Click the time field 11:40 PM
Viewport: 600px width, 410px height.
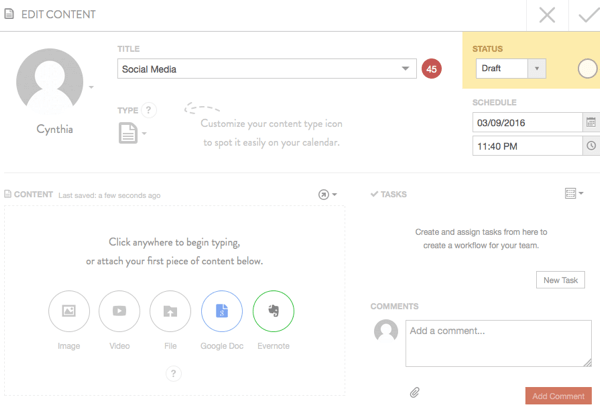pos(527,146)
